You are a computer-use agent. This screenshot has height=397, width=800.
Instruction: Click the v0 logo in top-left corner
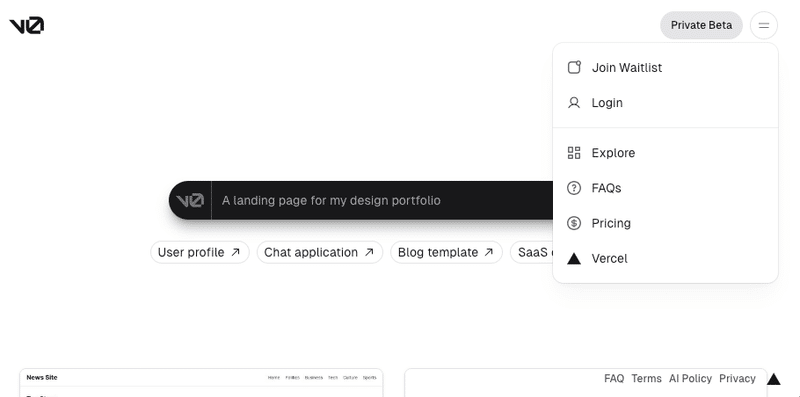tap(27, 25)
